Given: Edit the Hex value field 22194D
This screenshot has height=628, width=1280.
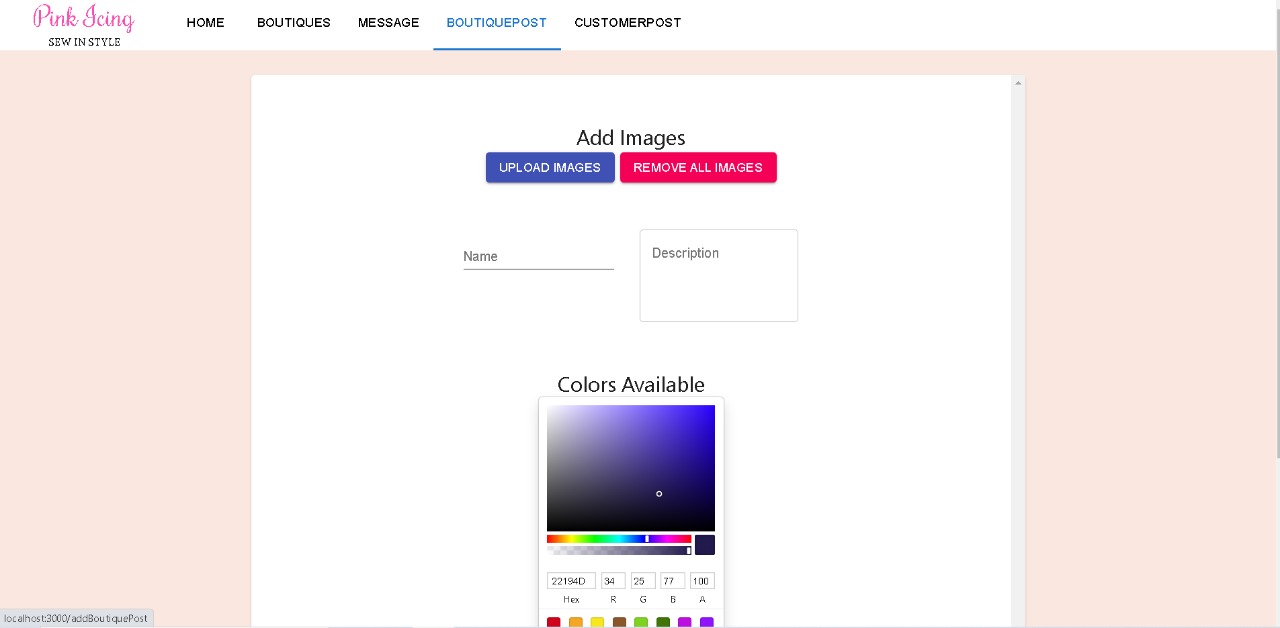Looking at the screenshot, I should pyautogui.click(x=571, y=581).
